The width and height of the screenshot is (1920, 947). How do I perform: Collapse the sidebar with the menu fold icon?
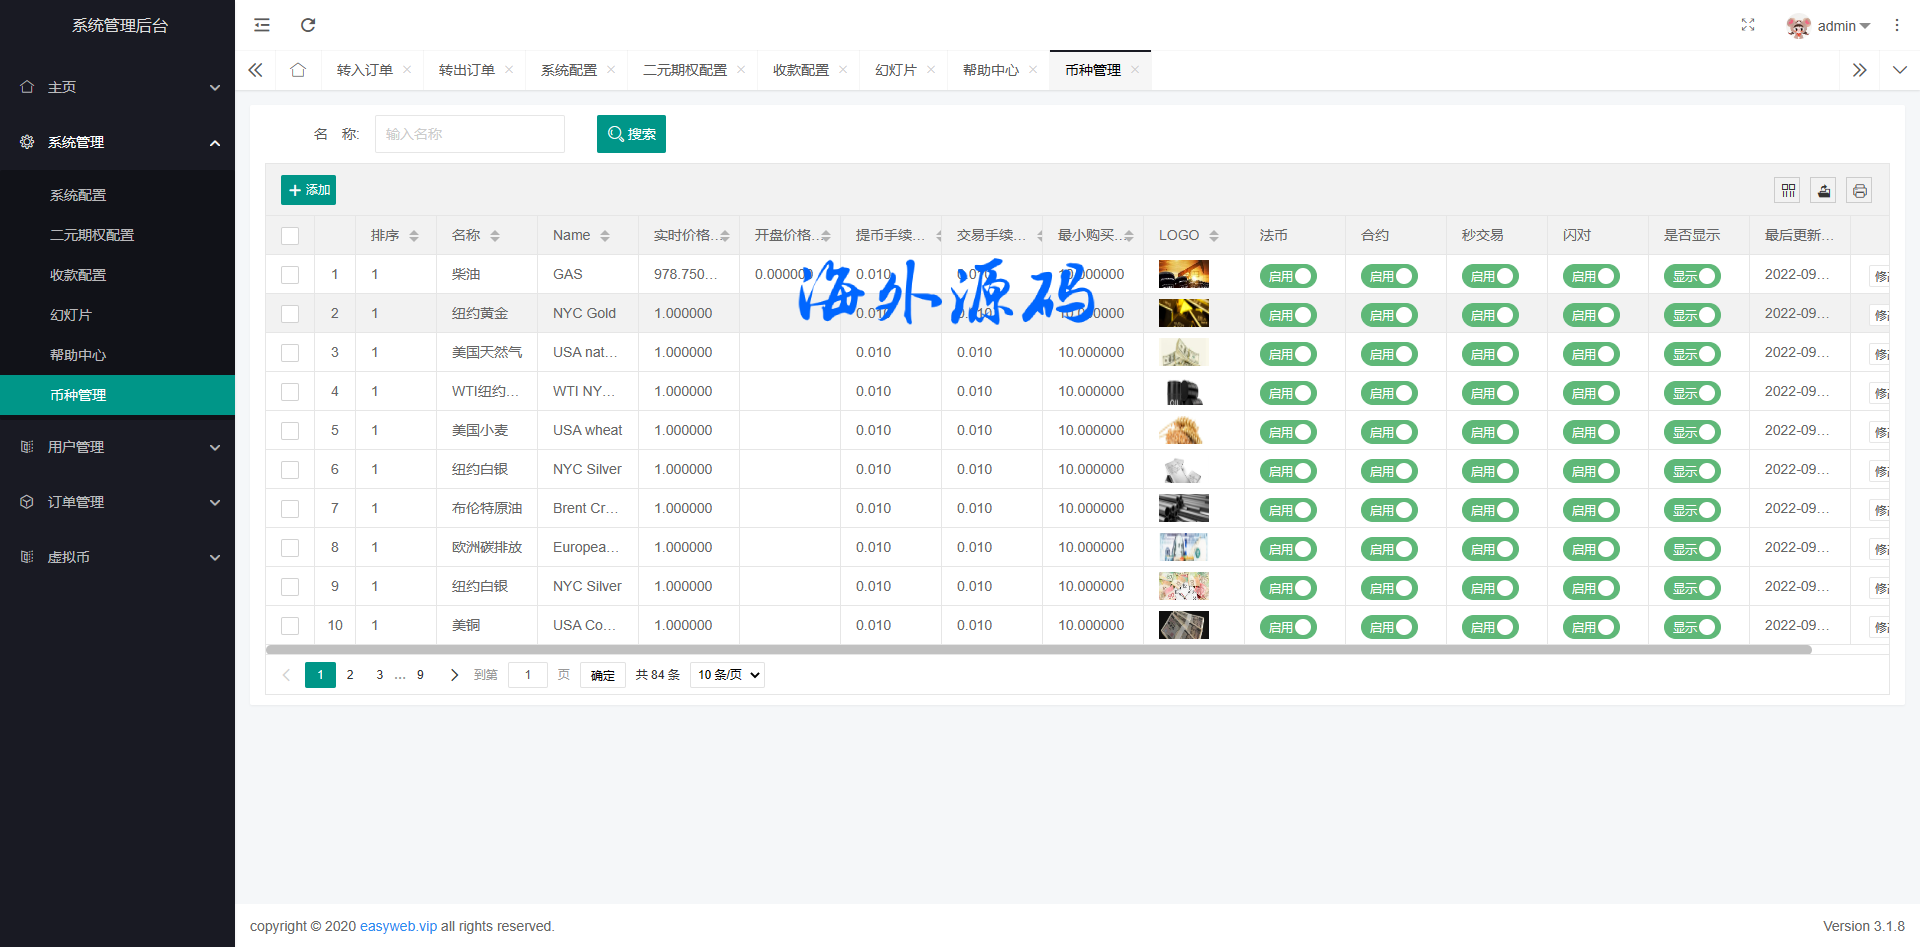pyautogui.click(x=262, y=25)
